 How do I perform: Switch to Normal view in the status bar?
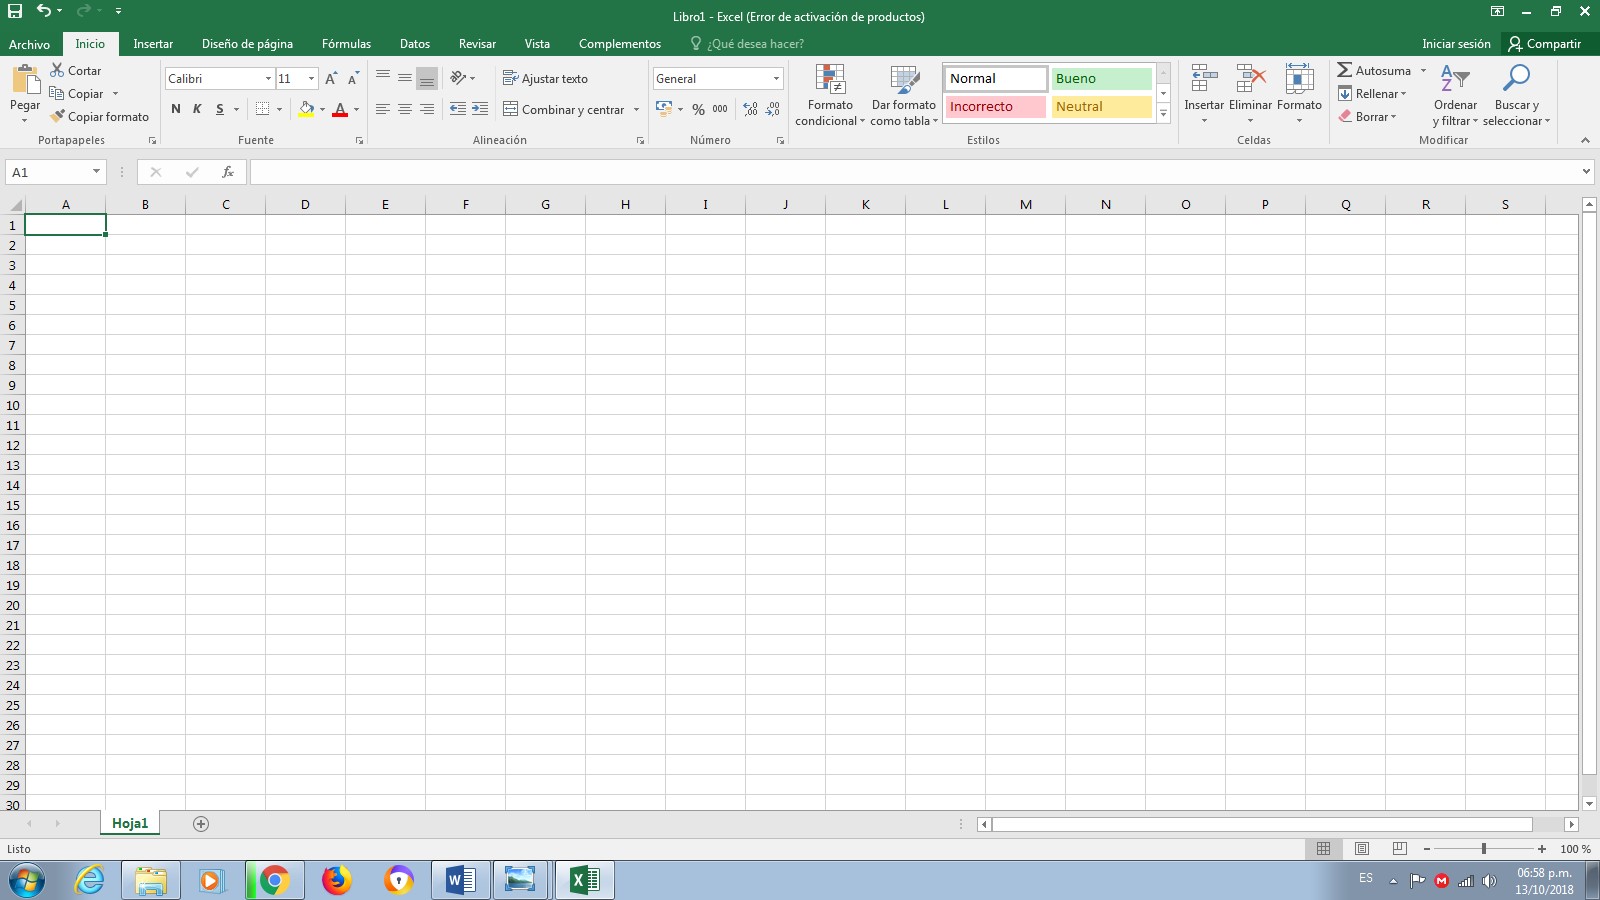click(1323, 849)
